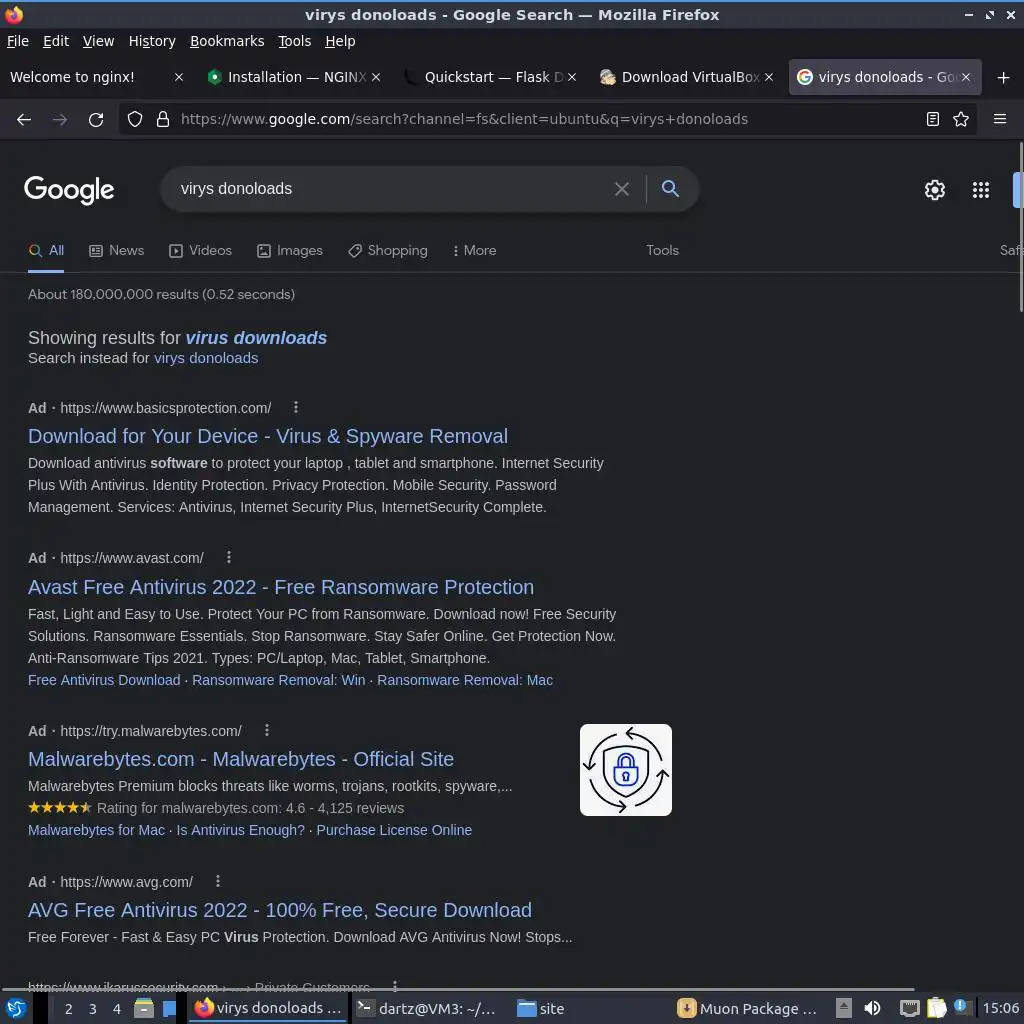Open options for avast.com ad

[229, 558]
